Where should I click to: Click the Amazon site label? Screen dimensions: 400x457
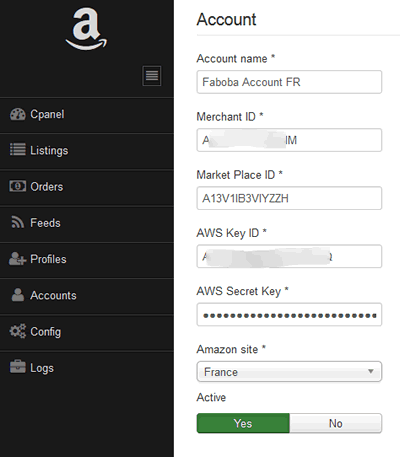[x=231, y=349]
